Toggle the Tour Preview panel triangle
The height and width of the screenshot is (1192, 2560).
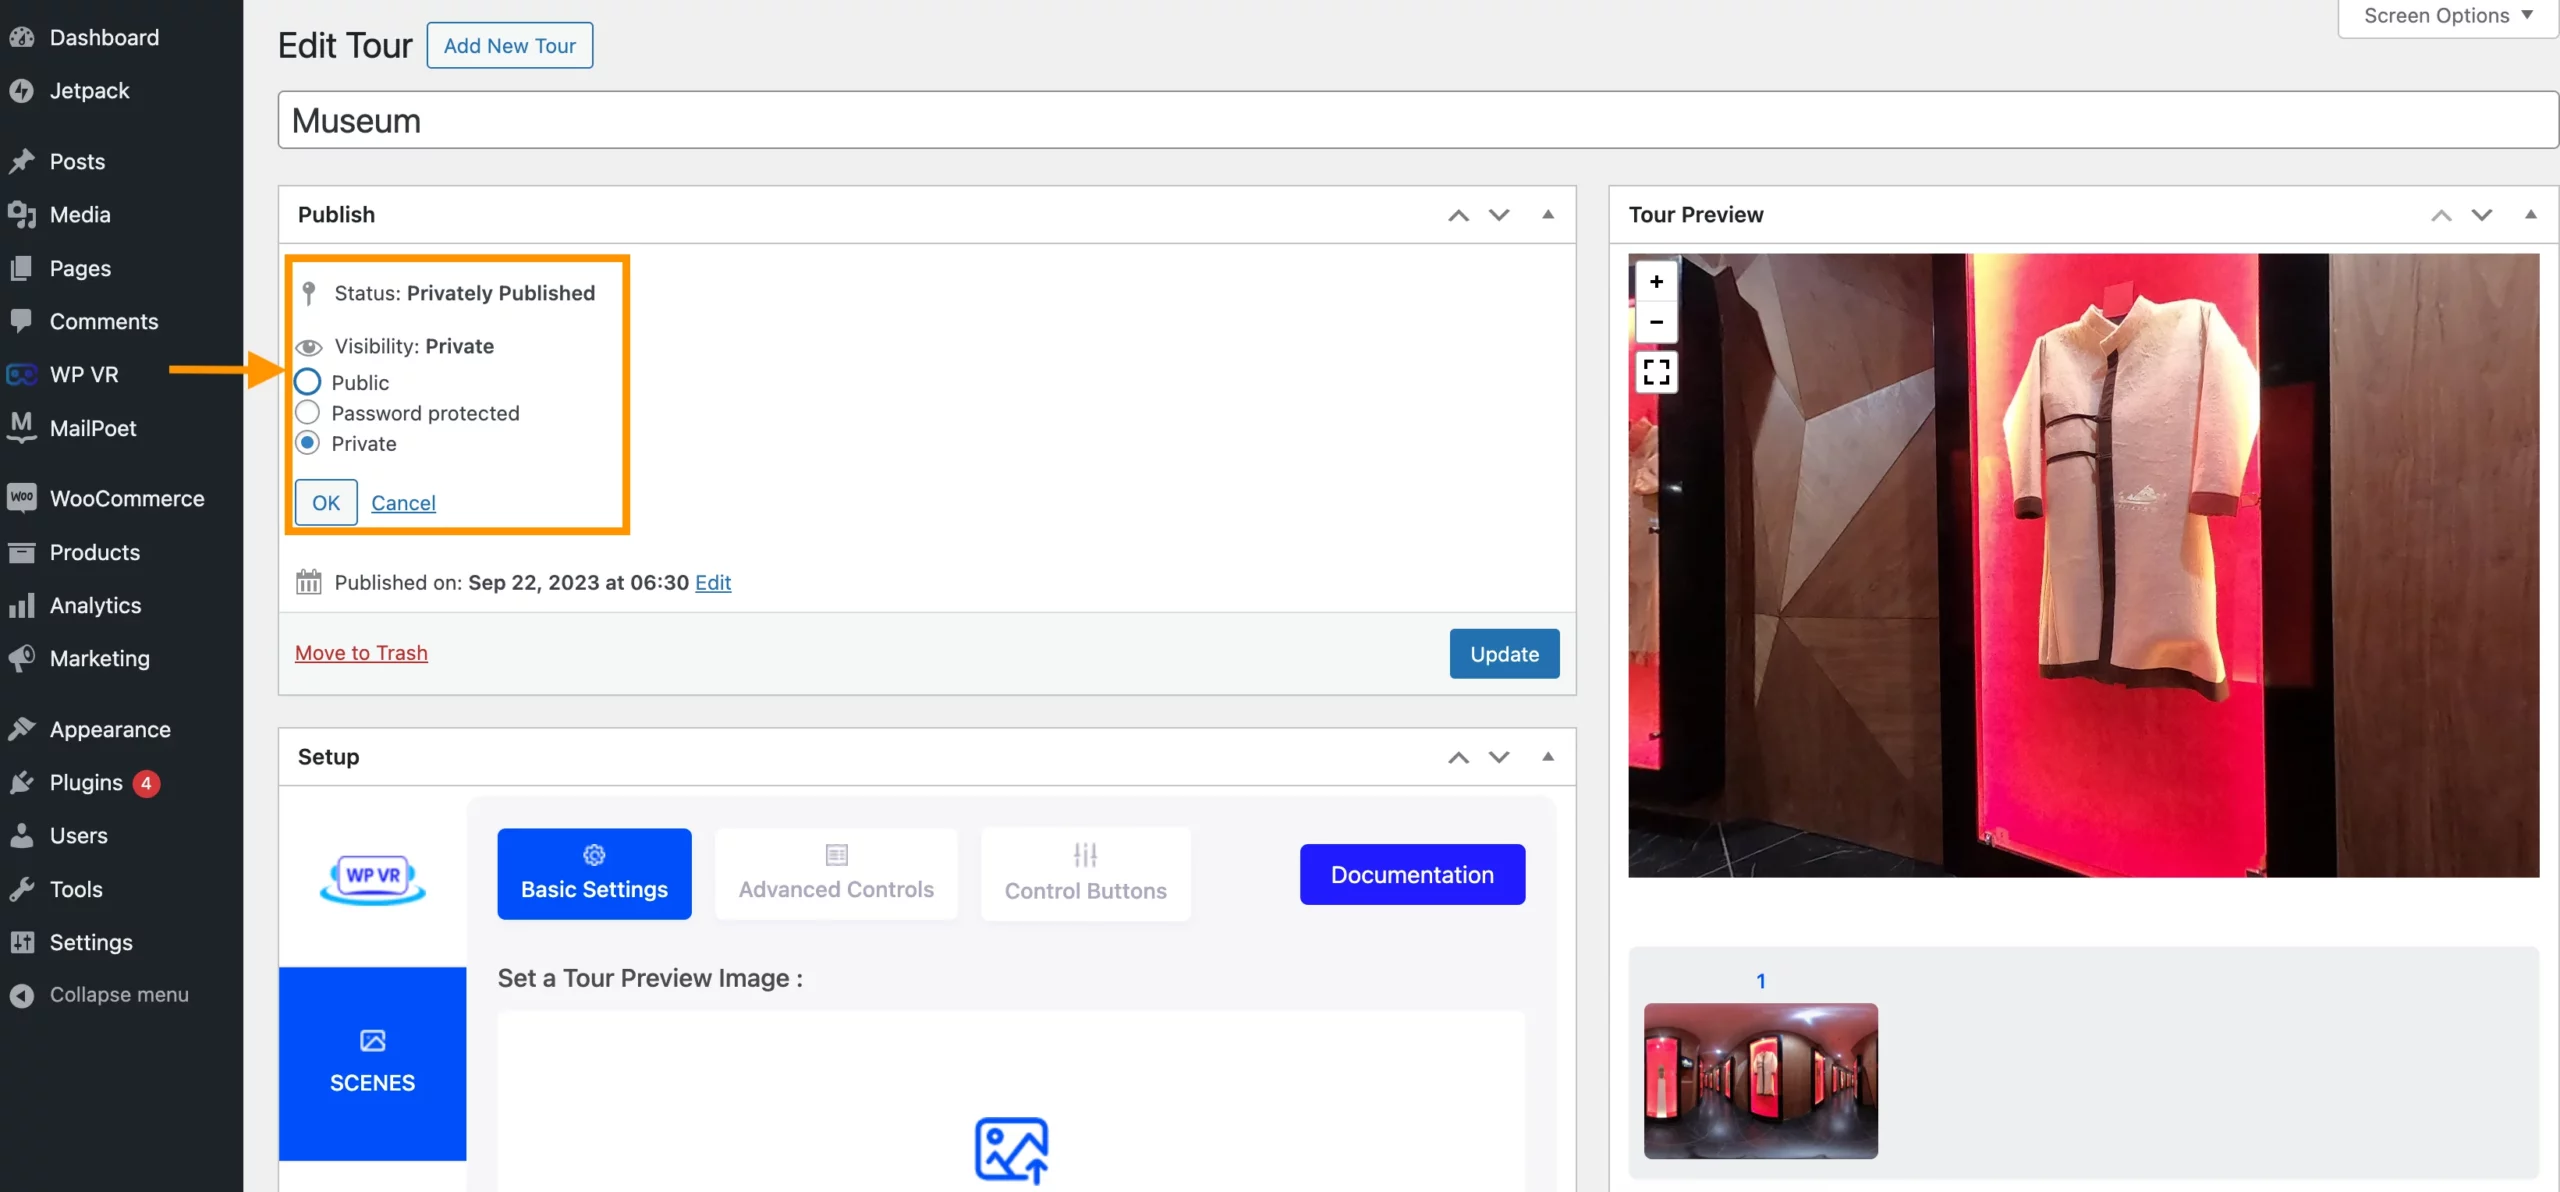(2530, 214)
